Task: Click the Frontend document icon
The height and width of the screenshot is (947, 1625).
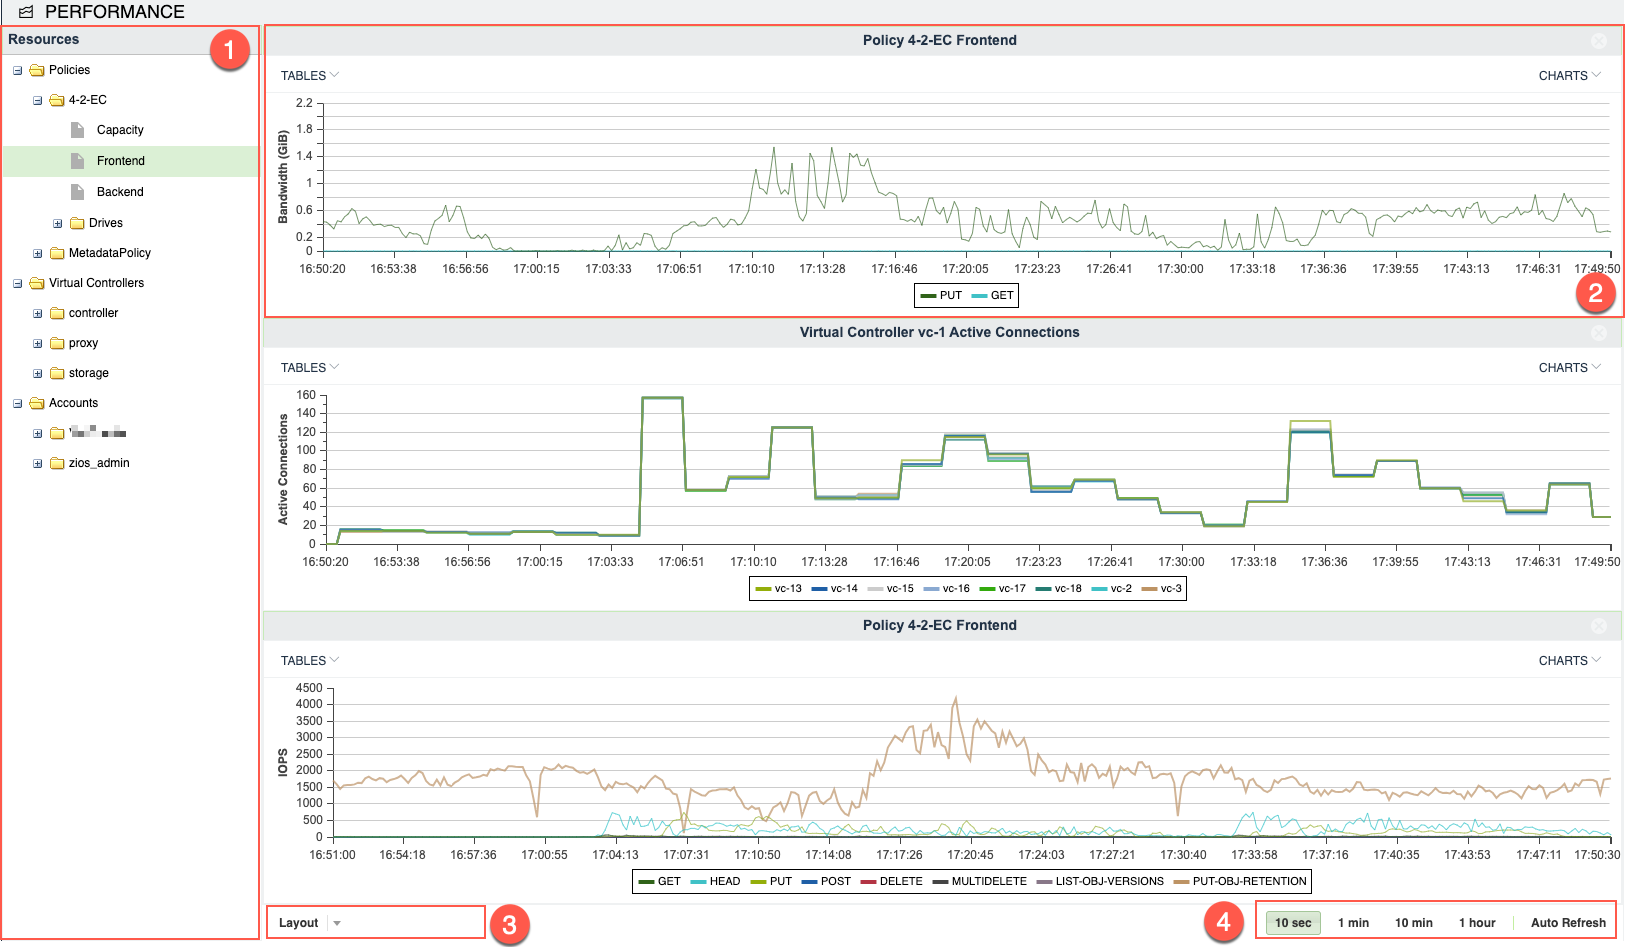Action: (78, 161)
